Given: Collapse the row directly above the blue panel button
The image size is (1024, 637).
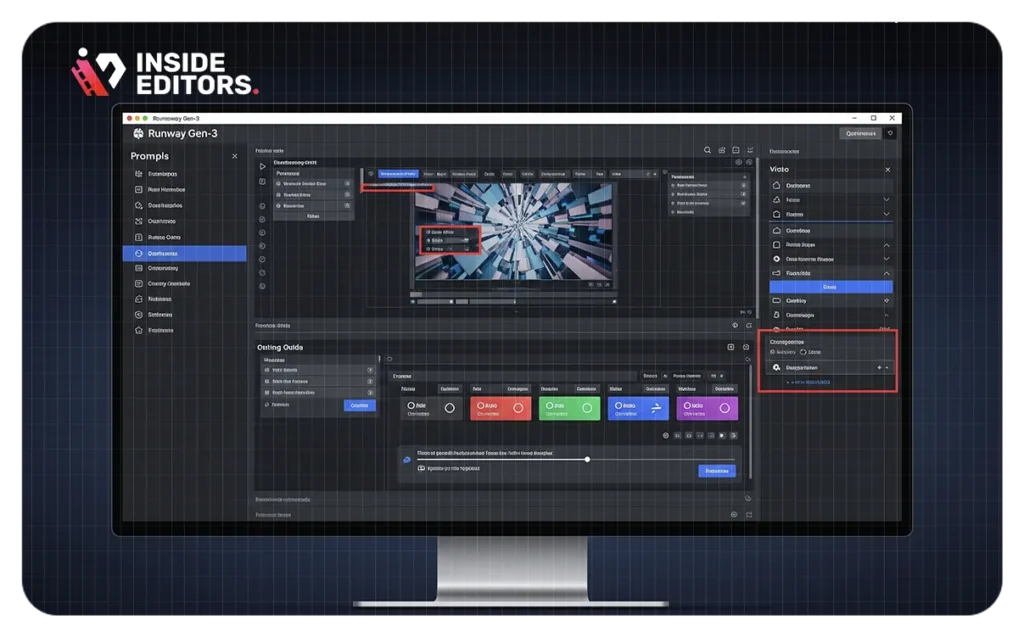Looking at the screenshot, I should (x=886, y=273).
